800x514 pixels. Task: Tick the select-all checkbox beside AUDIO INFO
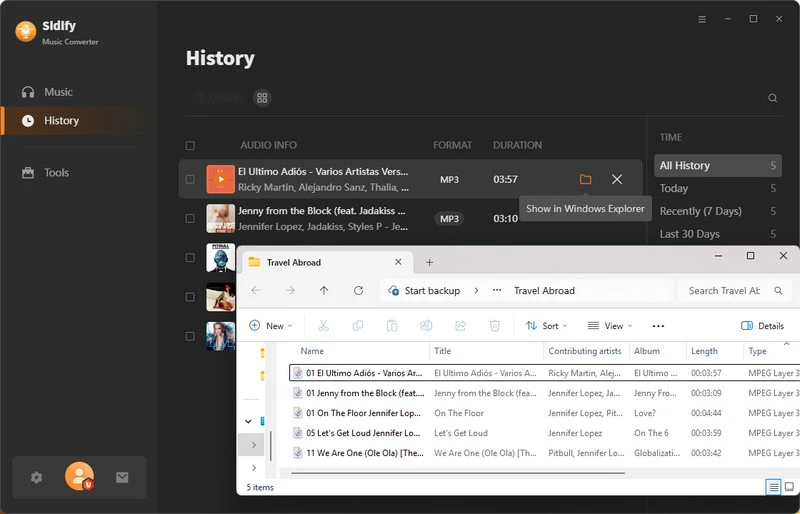pos(190,145)
